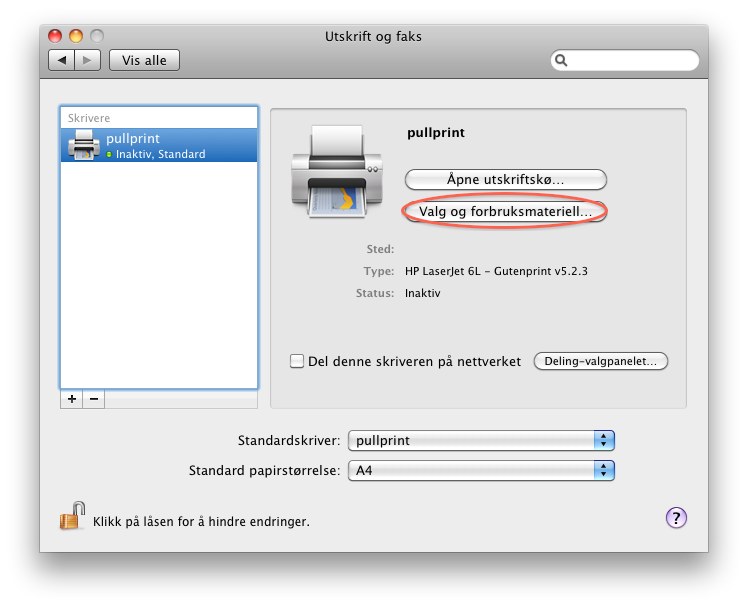The width and height of the screenshot is (748, 607).
Task: Show all preferences with Vis alle
Action: click(144, 61)
